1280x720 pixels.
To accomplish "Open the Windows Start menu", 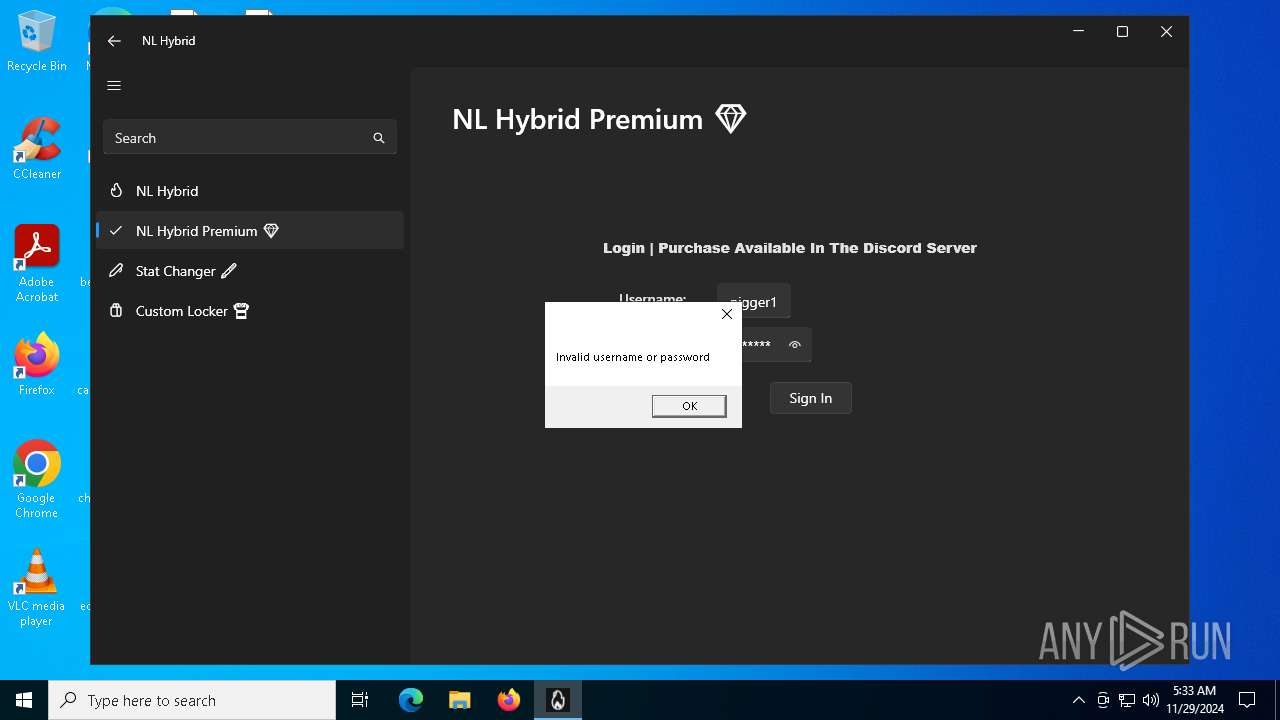I will pyautogui.click(x=24, y=700).
